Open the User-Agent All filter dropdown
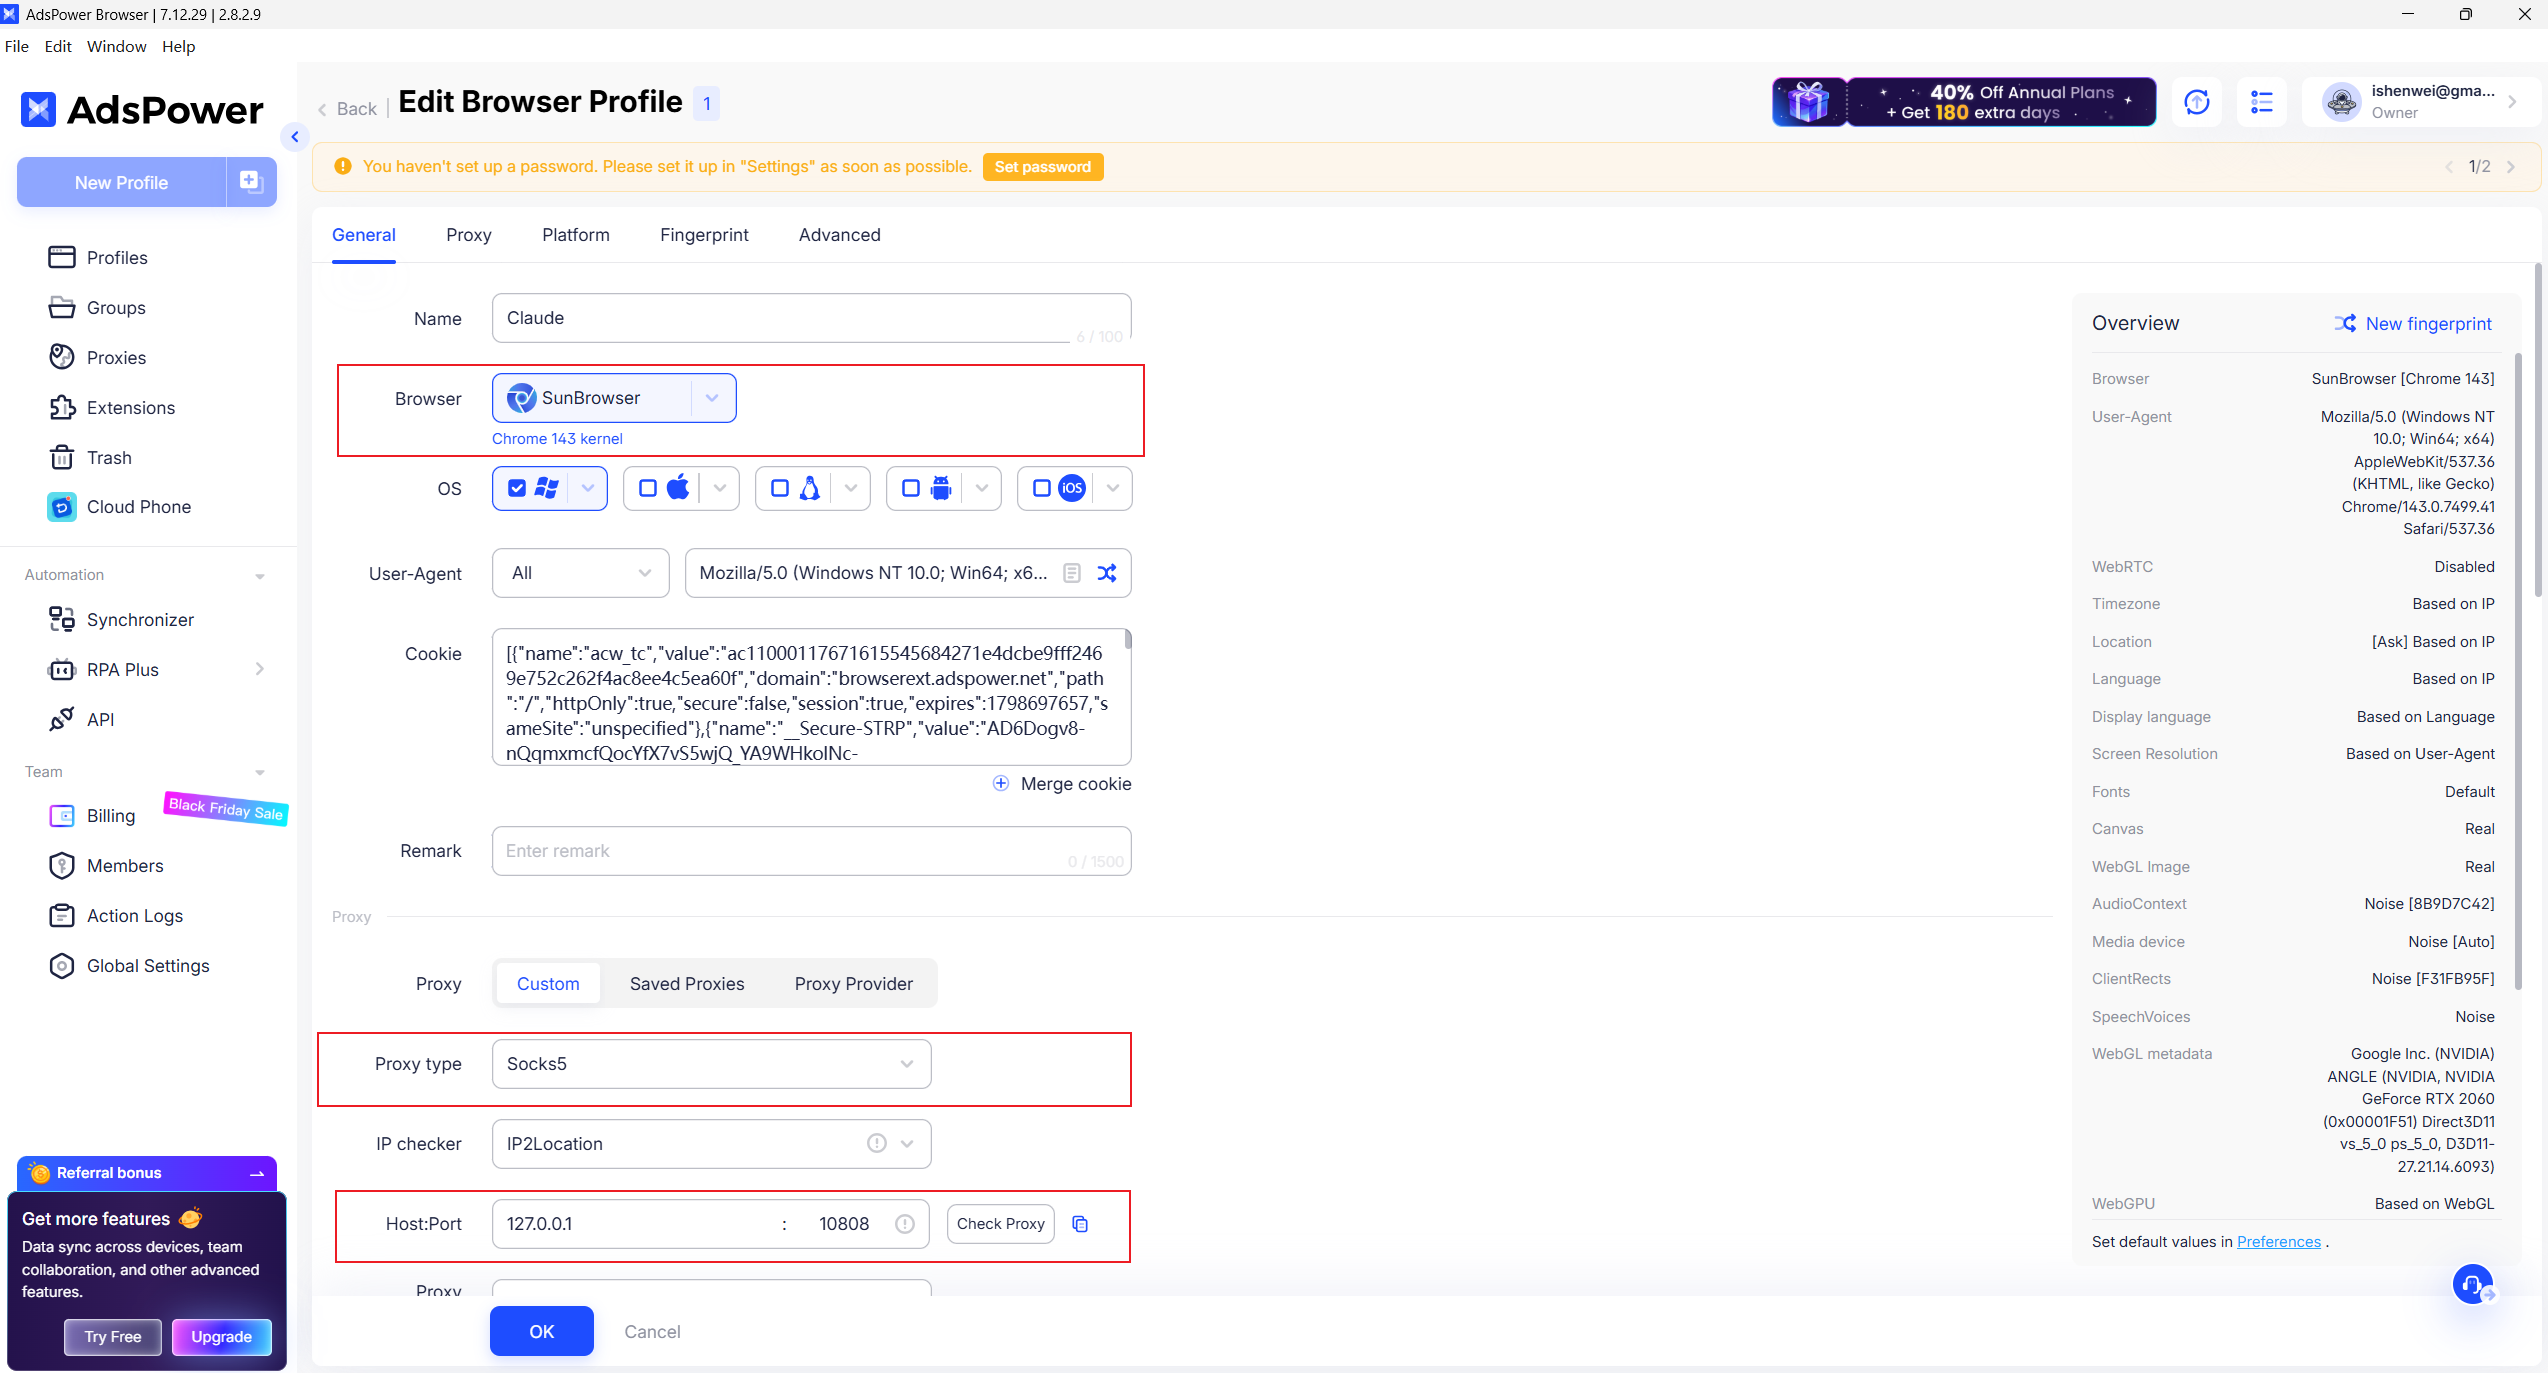Viewport: 2548px width, 1373px height. 580,573
